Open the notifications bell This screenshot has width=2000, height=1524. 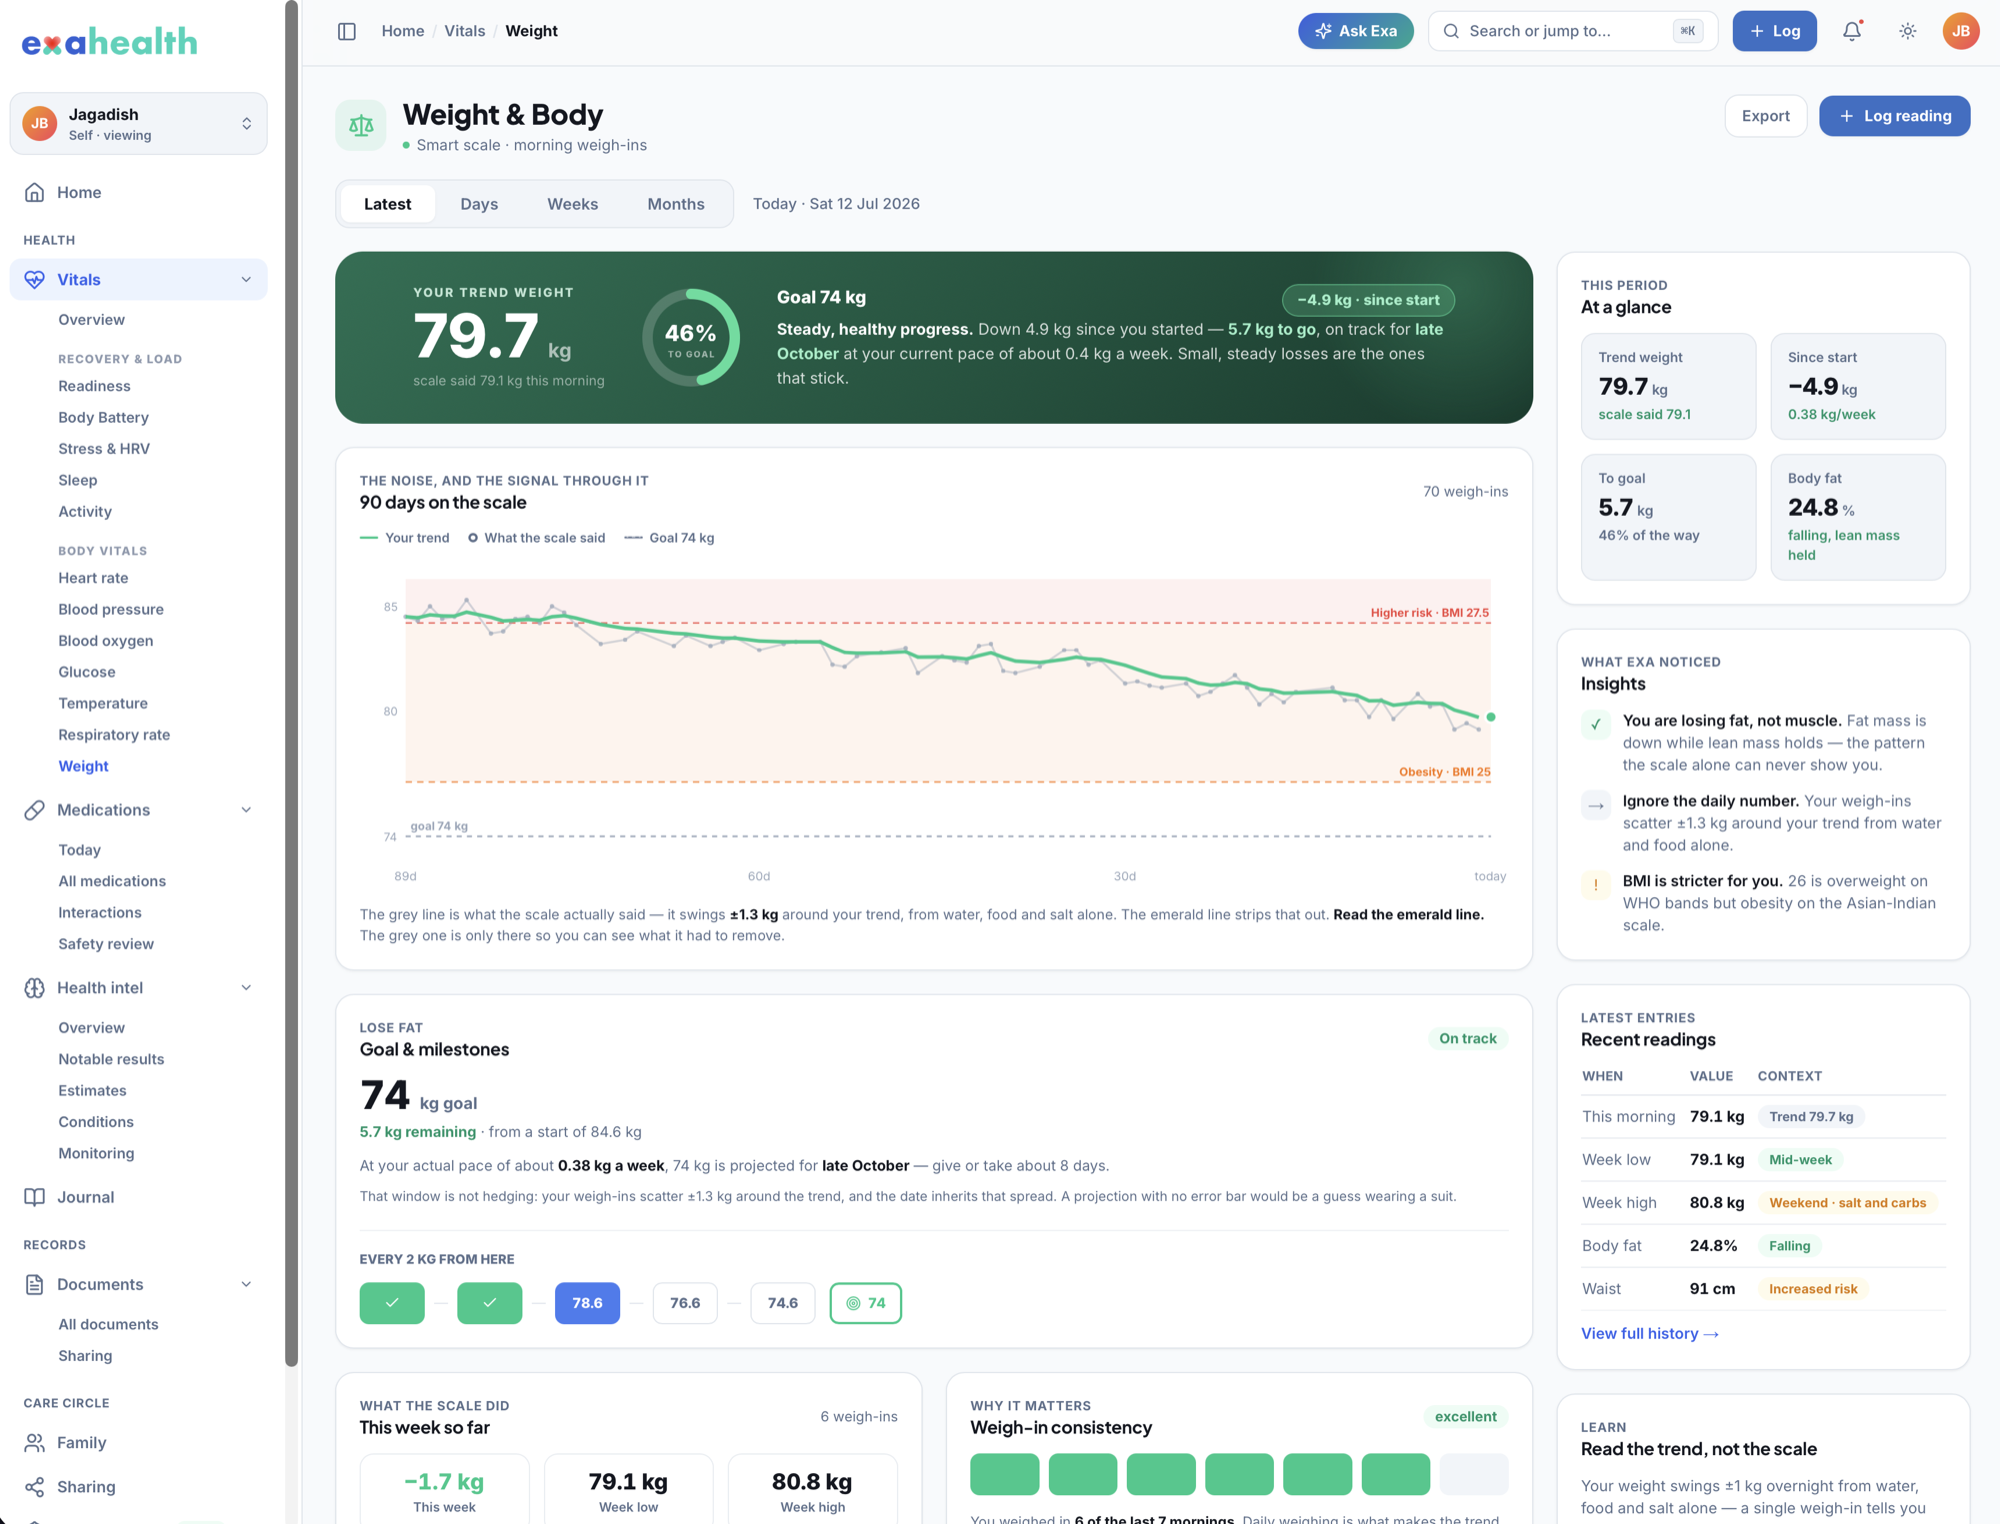pyautogui.click(x=1852, y=31)
